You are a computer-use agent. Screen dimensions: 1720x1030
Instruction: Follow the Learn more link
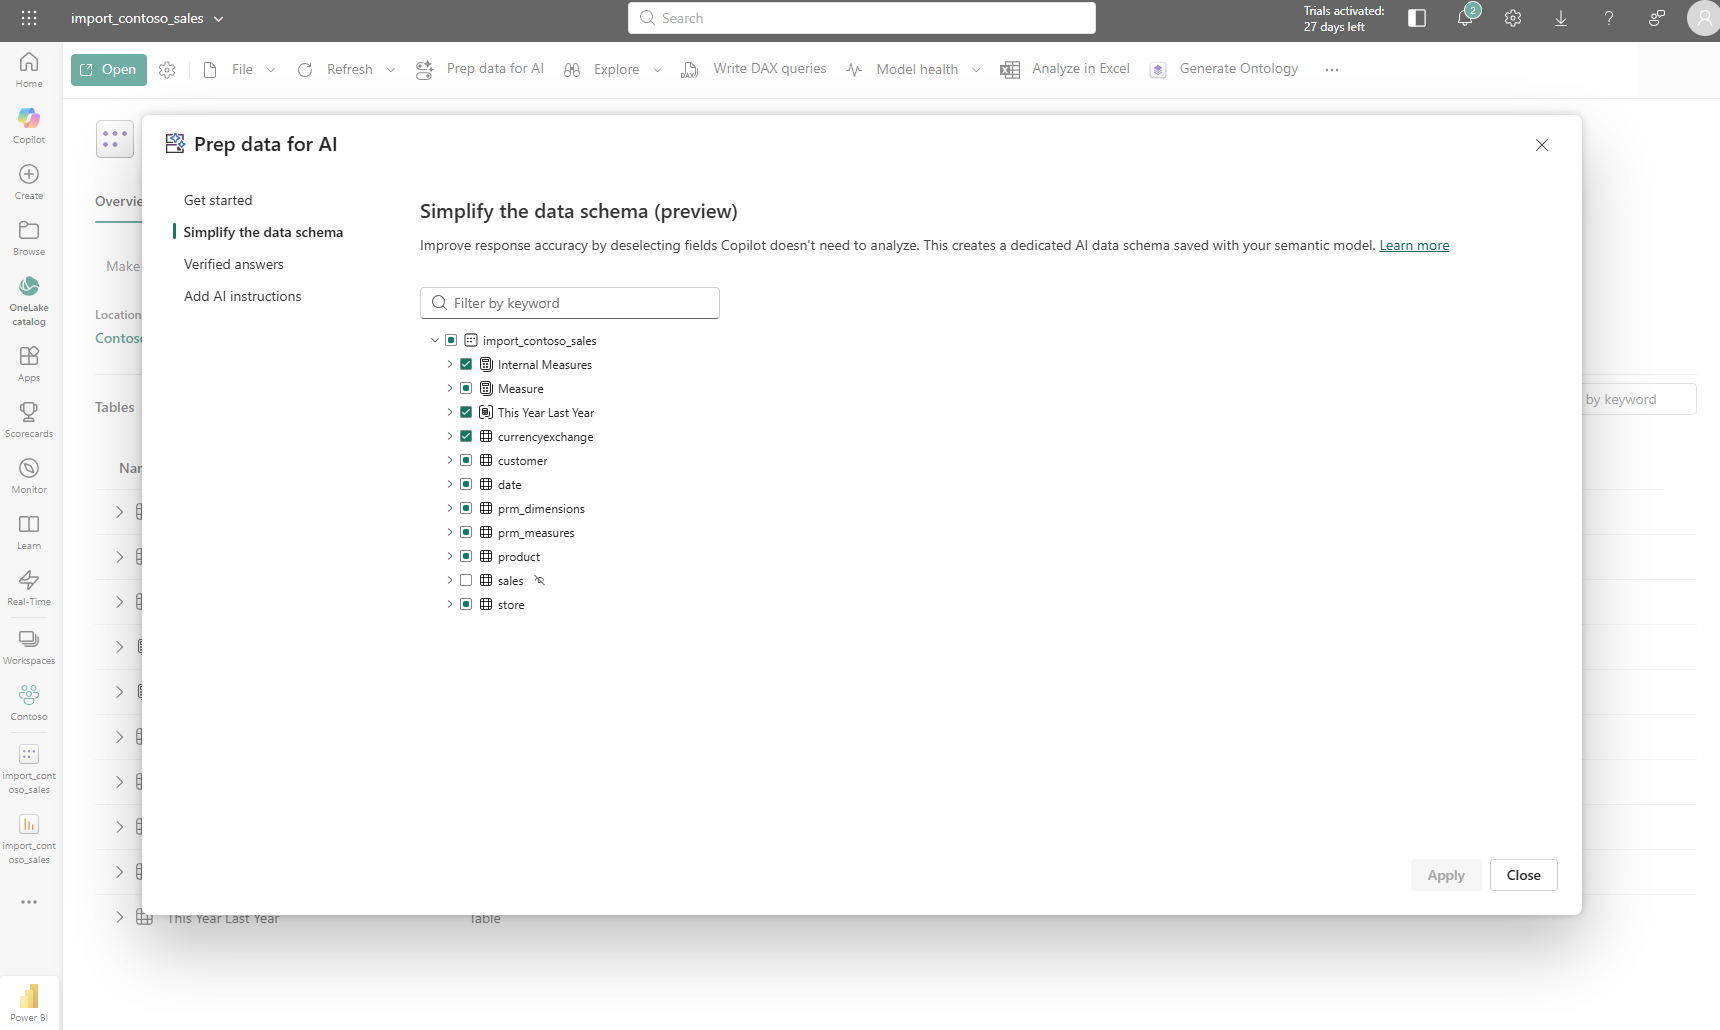click(1414, 245)
